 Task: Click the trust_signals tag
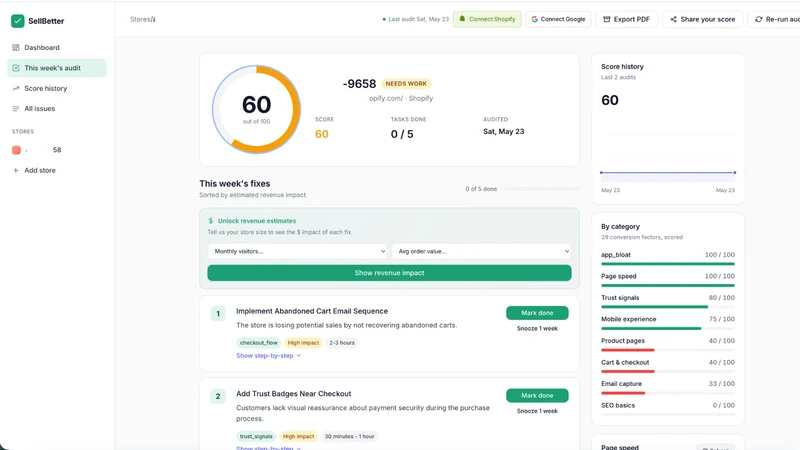coord(256,436)
